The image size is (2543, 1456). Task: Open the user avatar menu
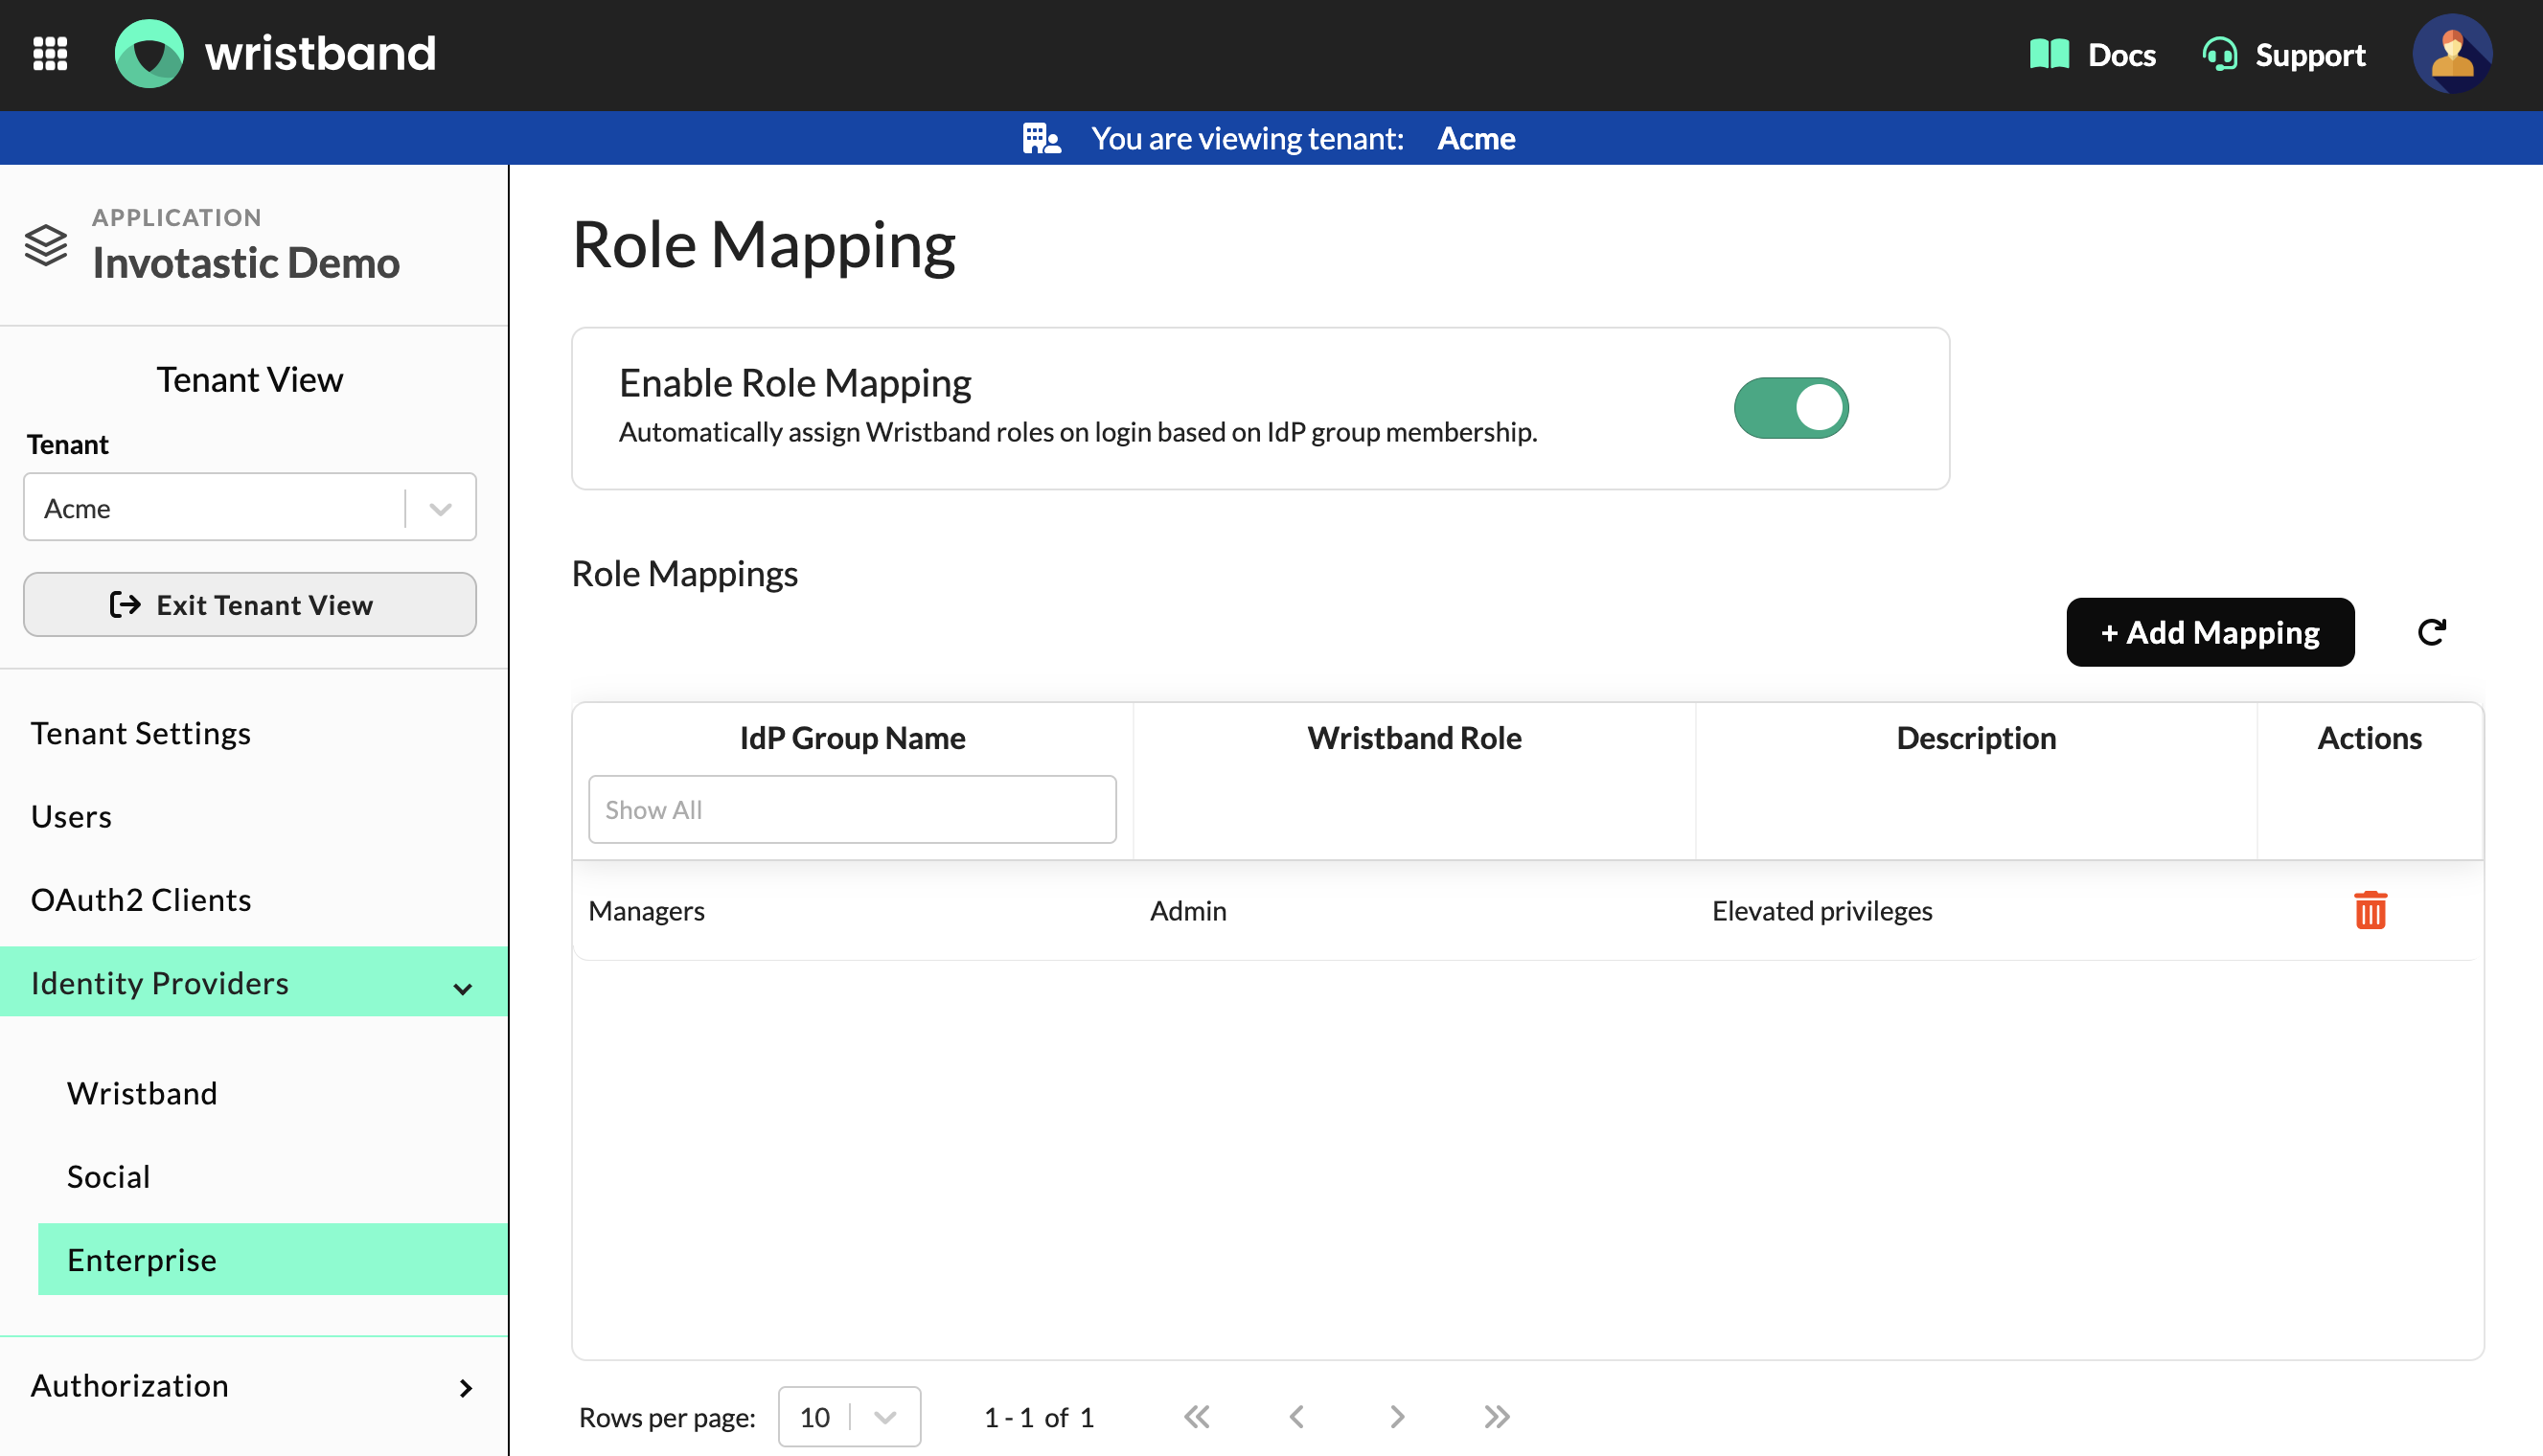[2452, 54]
